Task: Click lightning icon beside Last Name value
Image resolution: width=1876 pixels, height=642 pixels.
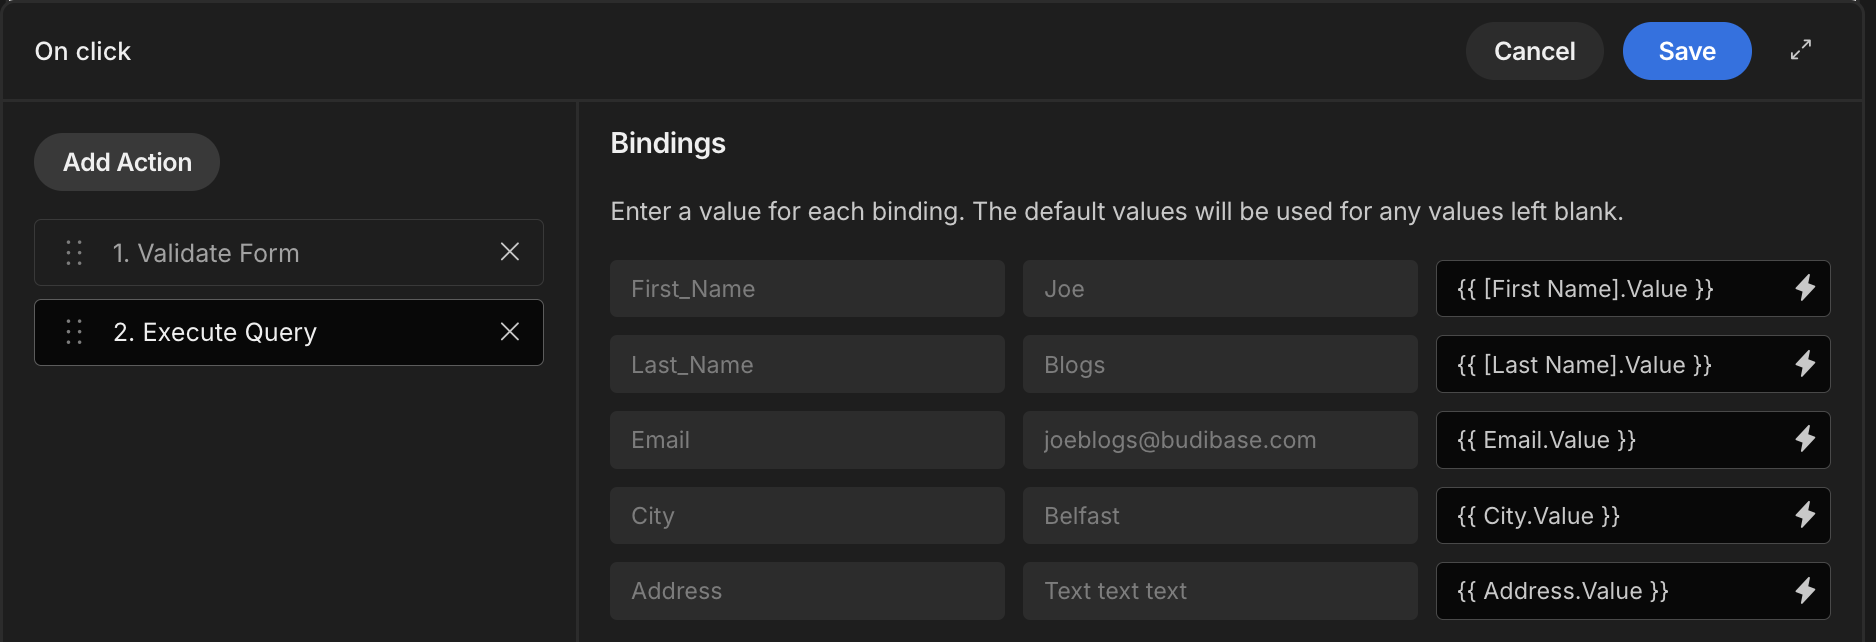Action: click(x=1805, y=364)
